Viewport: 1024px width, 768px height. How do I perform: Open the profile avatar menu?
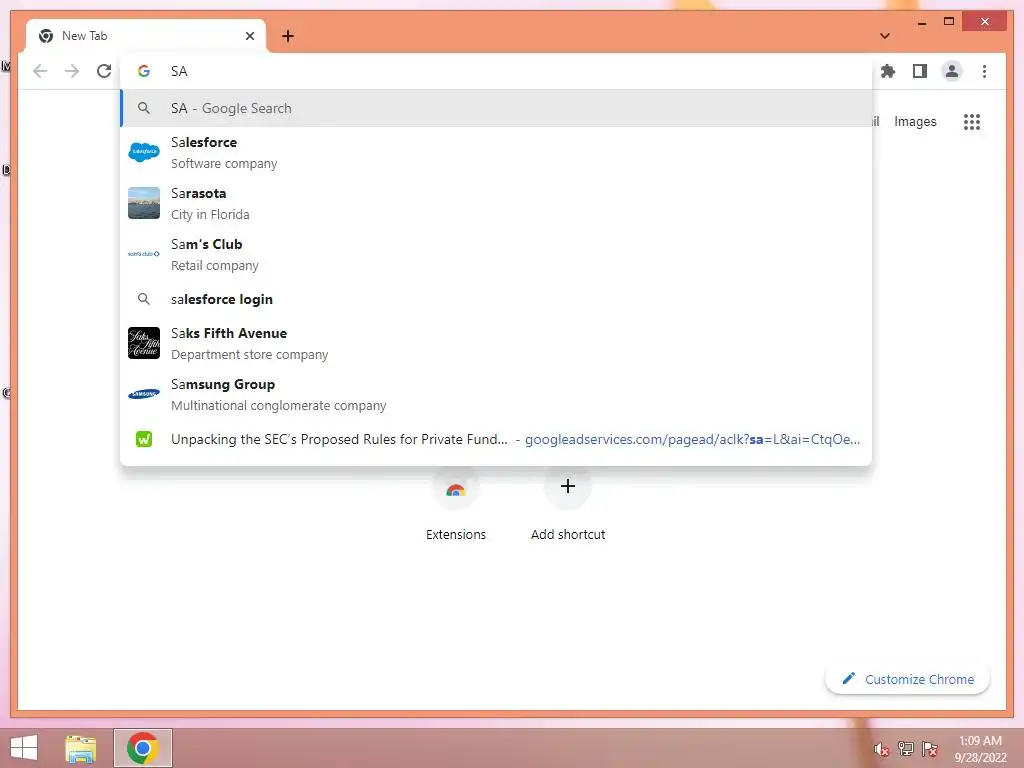point(952,71)
